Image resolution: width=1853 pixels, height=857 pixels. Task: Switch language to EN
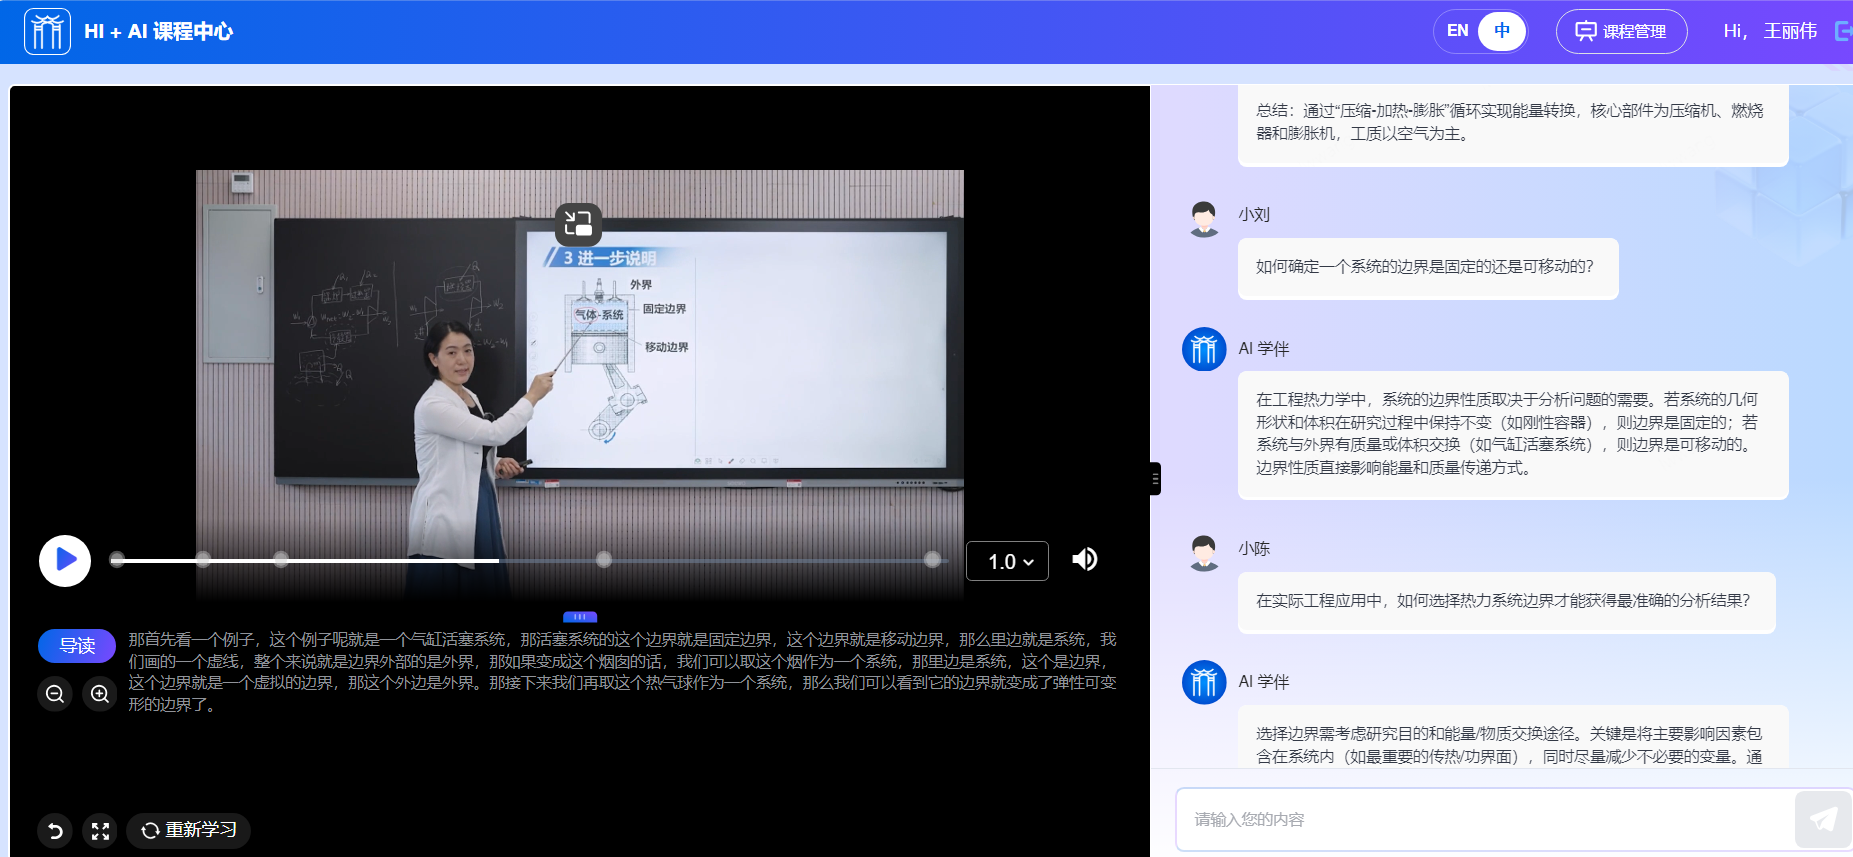pos(1457,31)
